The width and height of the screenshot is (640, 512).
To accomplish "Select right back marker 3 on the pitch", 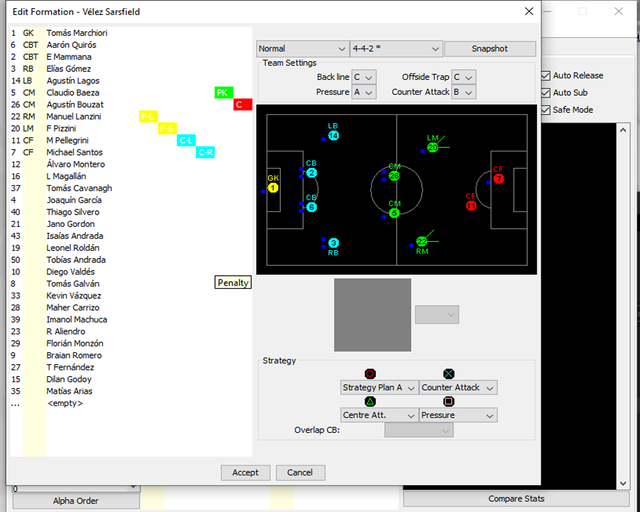I will [x=333, y=243].
